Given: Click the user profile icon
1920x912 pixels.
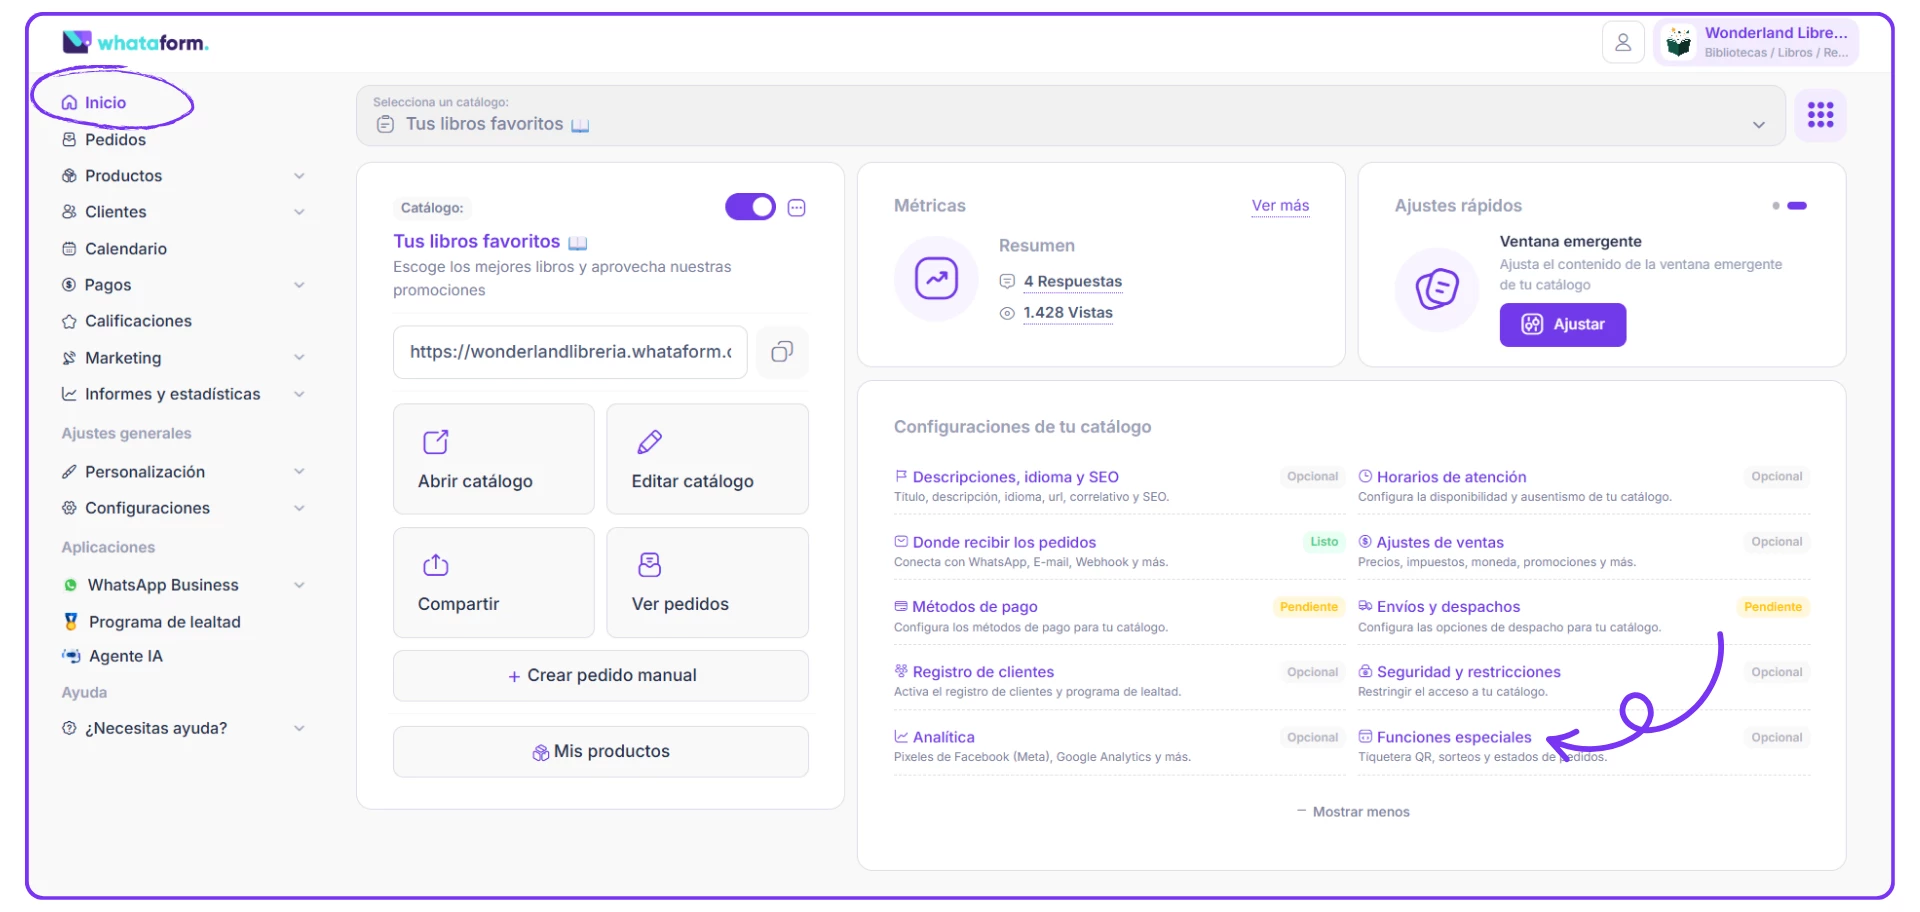Looking at the screenshot, I should coord(1623,43).
